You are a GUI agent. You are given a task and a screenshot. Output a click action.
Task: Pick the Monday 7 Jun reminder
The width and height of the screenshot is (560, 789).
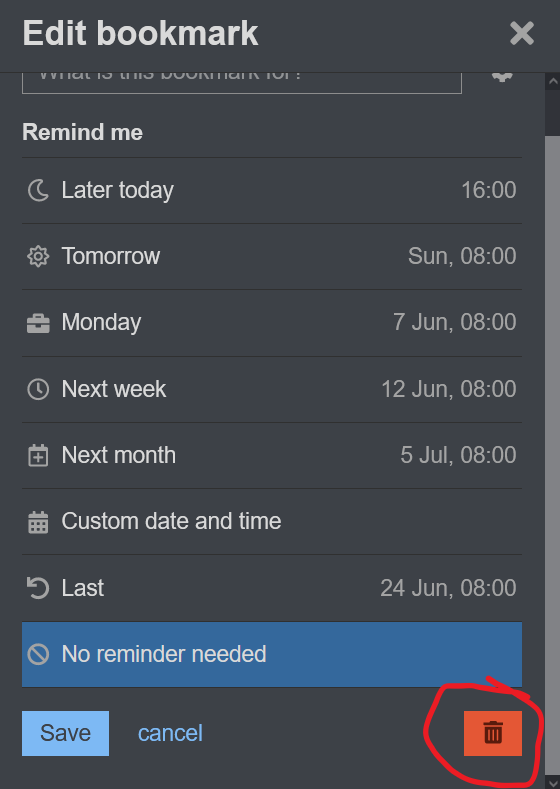(x=272, y=323)
